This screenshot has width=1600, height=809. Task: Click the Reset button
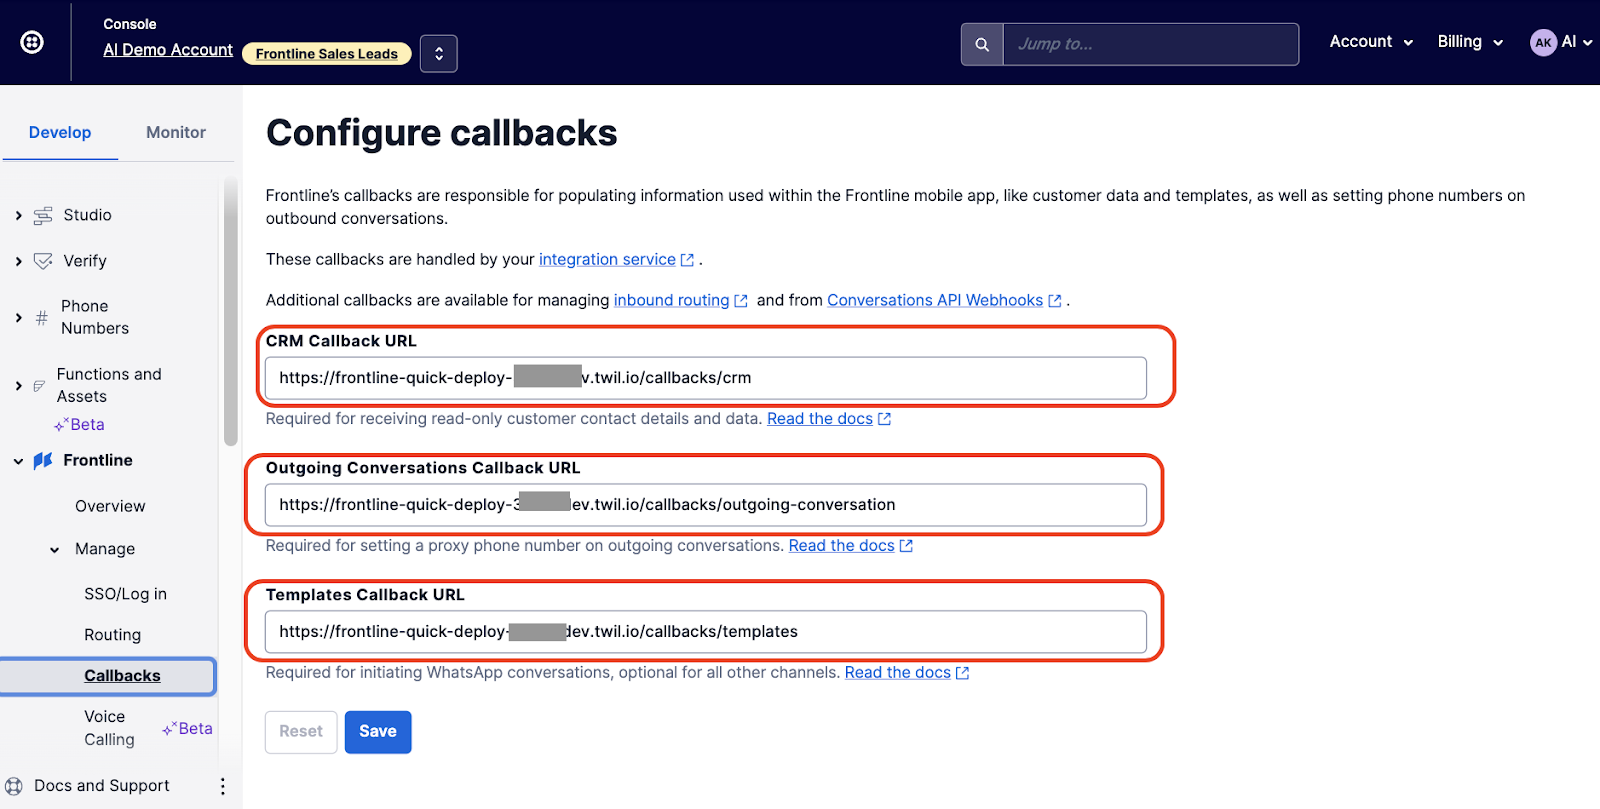301,732
